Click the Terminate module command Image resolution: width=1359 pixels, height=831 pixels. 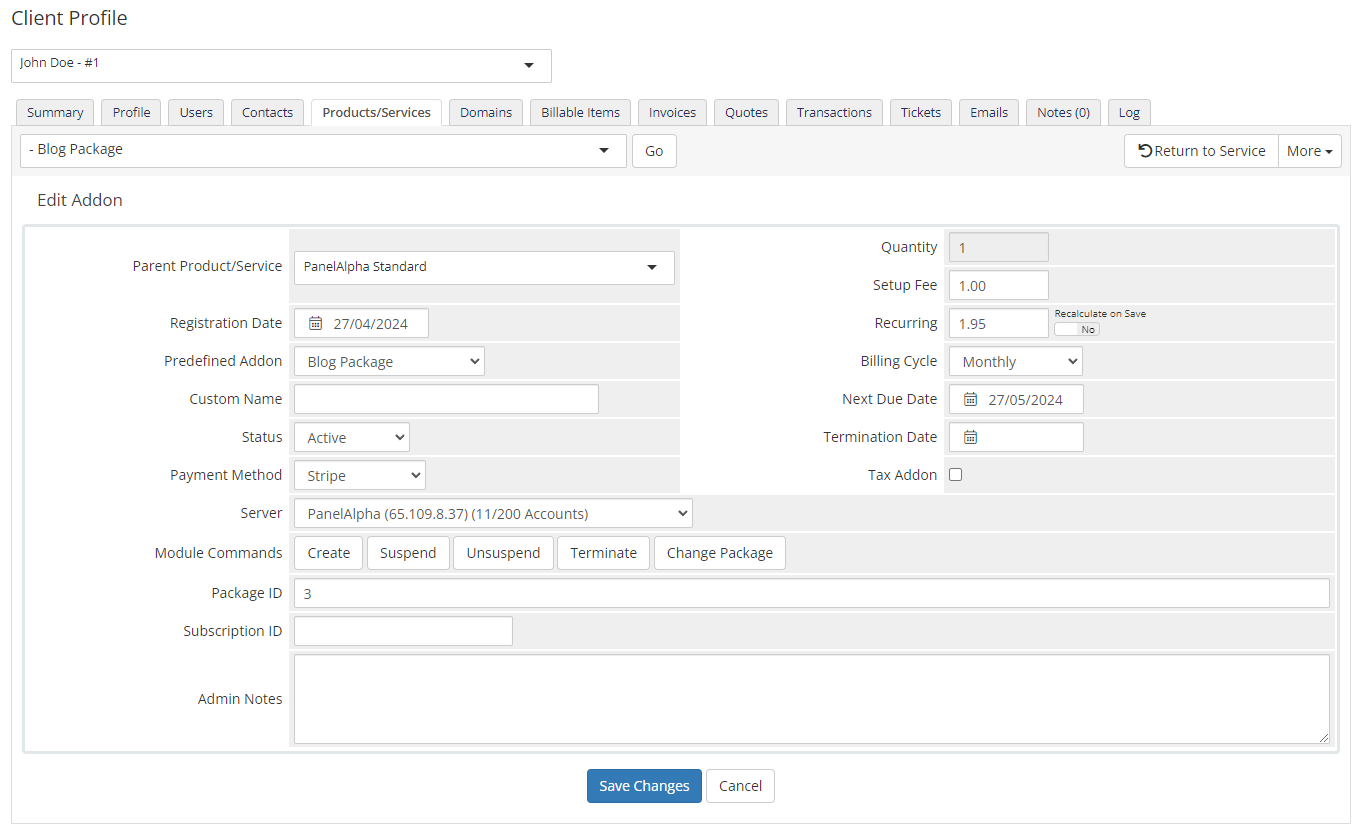tap(603, 552)
